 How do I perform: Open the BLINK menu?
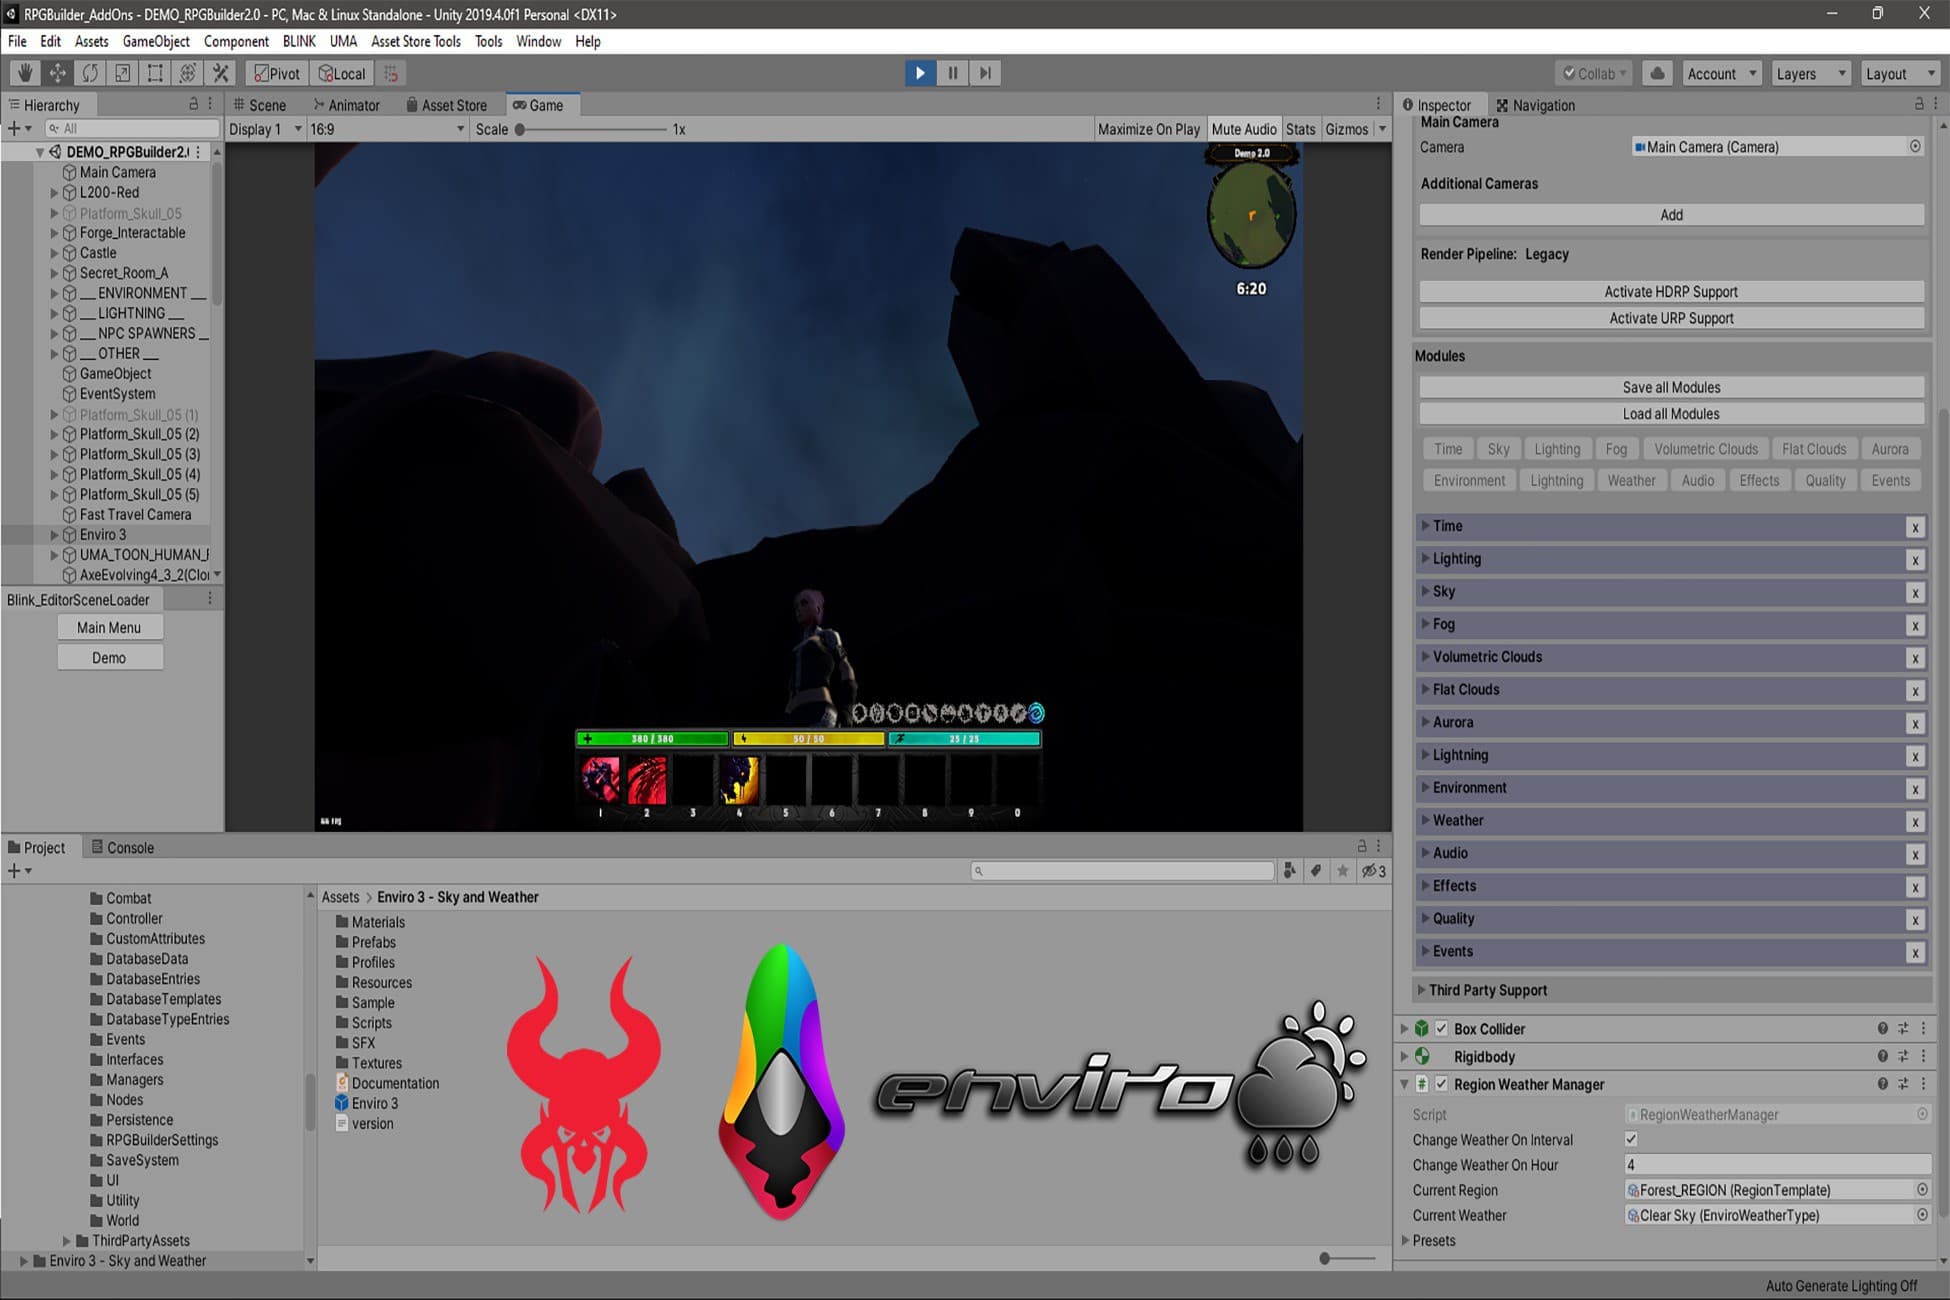tap(299, 41)
